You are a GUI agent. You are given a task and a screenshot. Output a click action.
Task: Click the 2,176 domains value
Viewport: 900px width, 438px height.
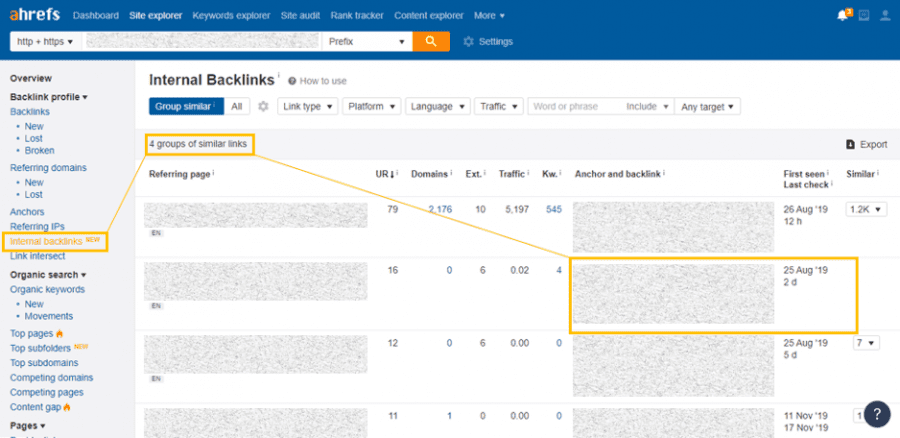point(440,210)
